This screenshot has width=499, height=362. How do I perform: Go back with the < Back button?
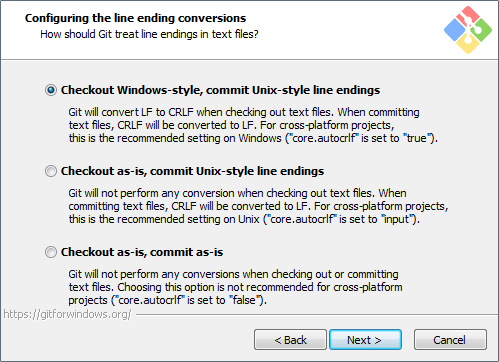290,340
